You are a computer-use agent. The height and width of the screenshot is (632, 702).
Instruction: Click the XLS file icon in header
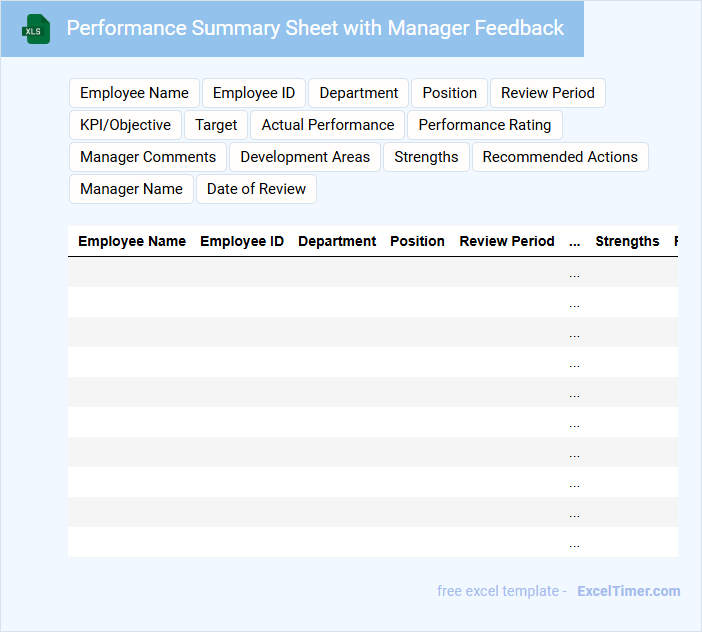coord(37,29)
